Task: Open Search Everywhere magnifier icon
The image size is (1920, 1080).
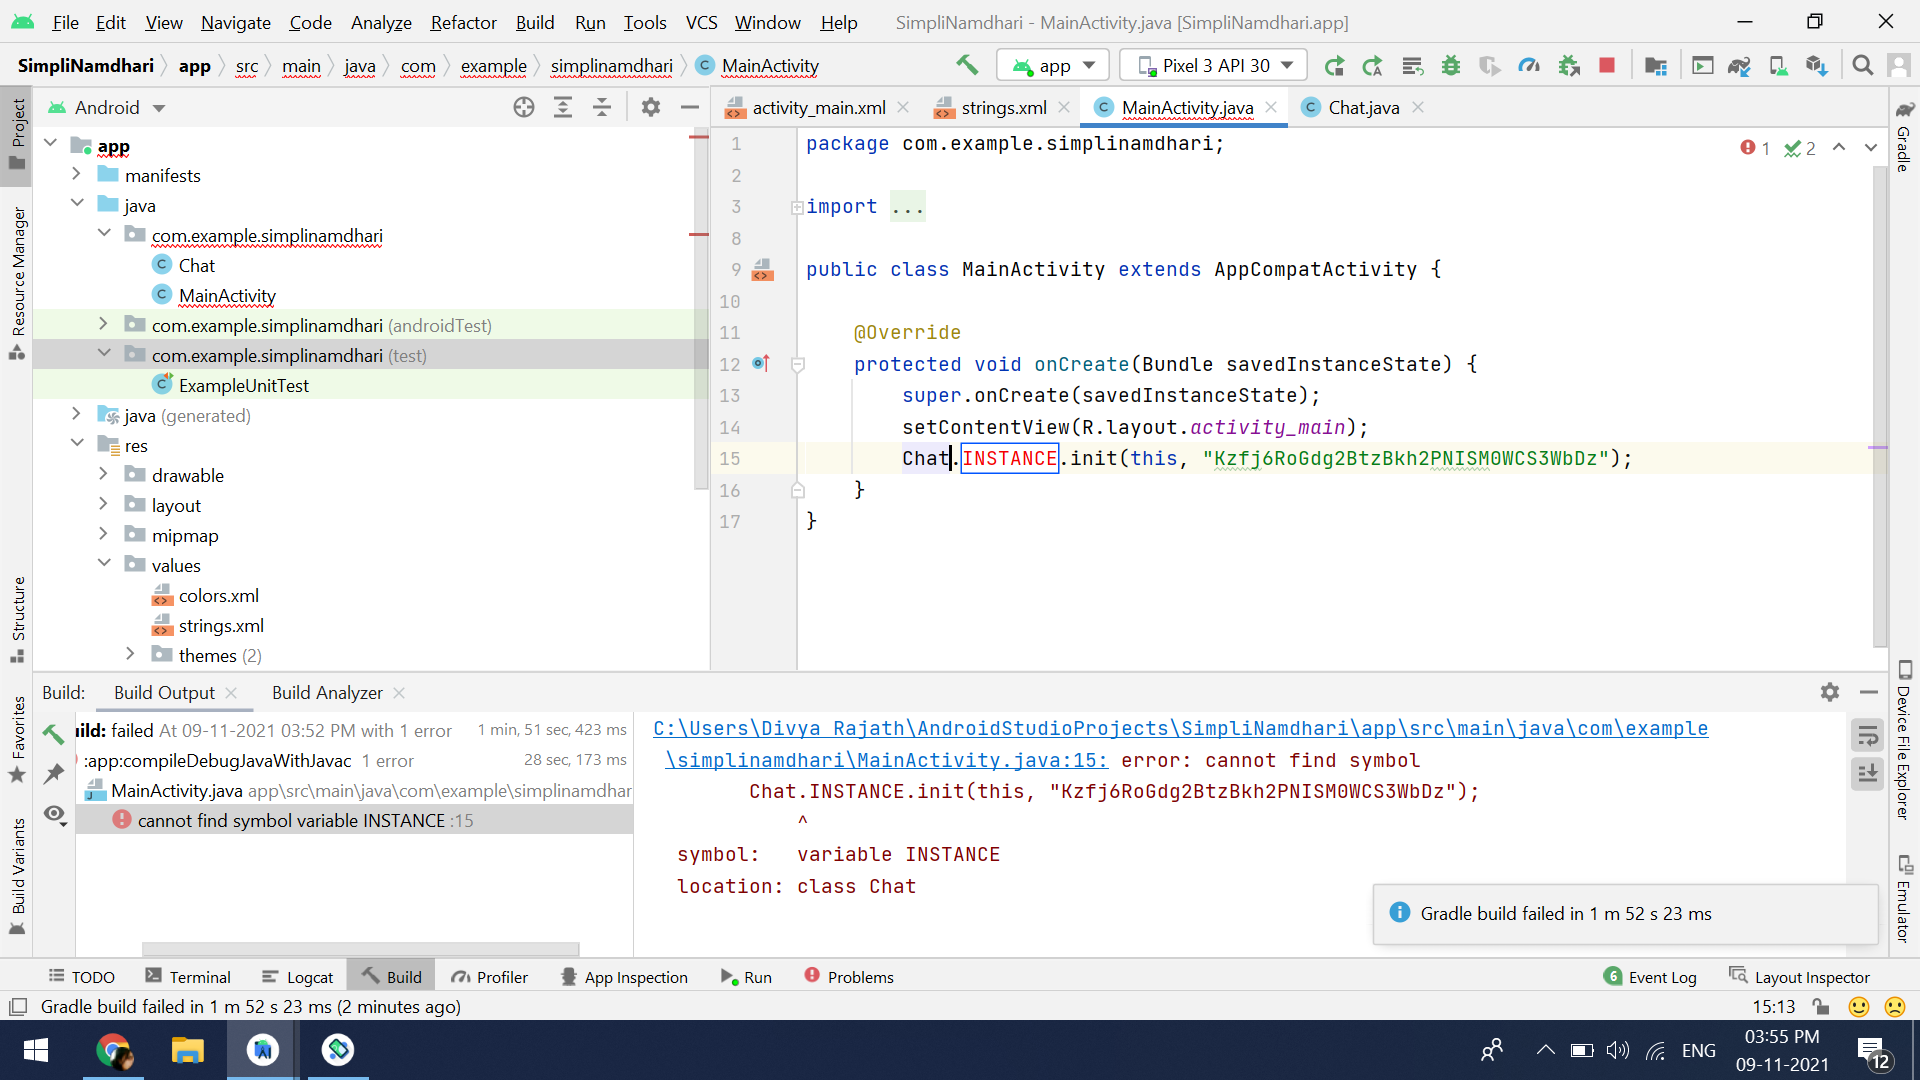Action: (1862, 65)
